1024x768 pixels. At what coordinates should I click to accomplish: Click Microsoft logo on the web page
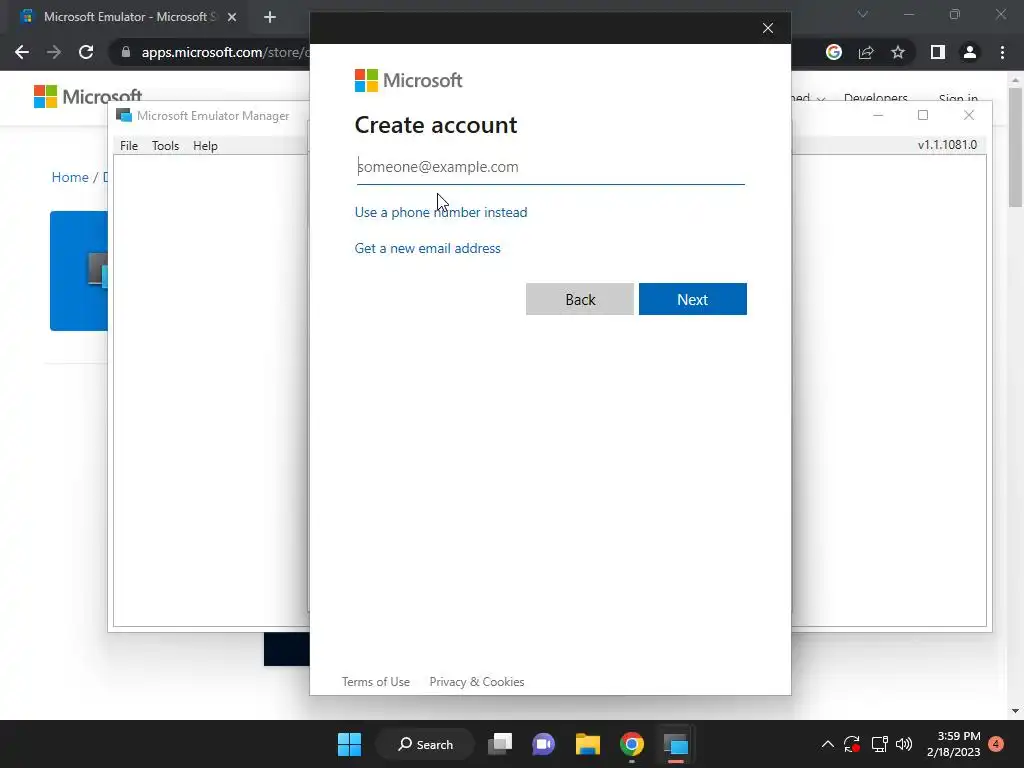[88, 97]
